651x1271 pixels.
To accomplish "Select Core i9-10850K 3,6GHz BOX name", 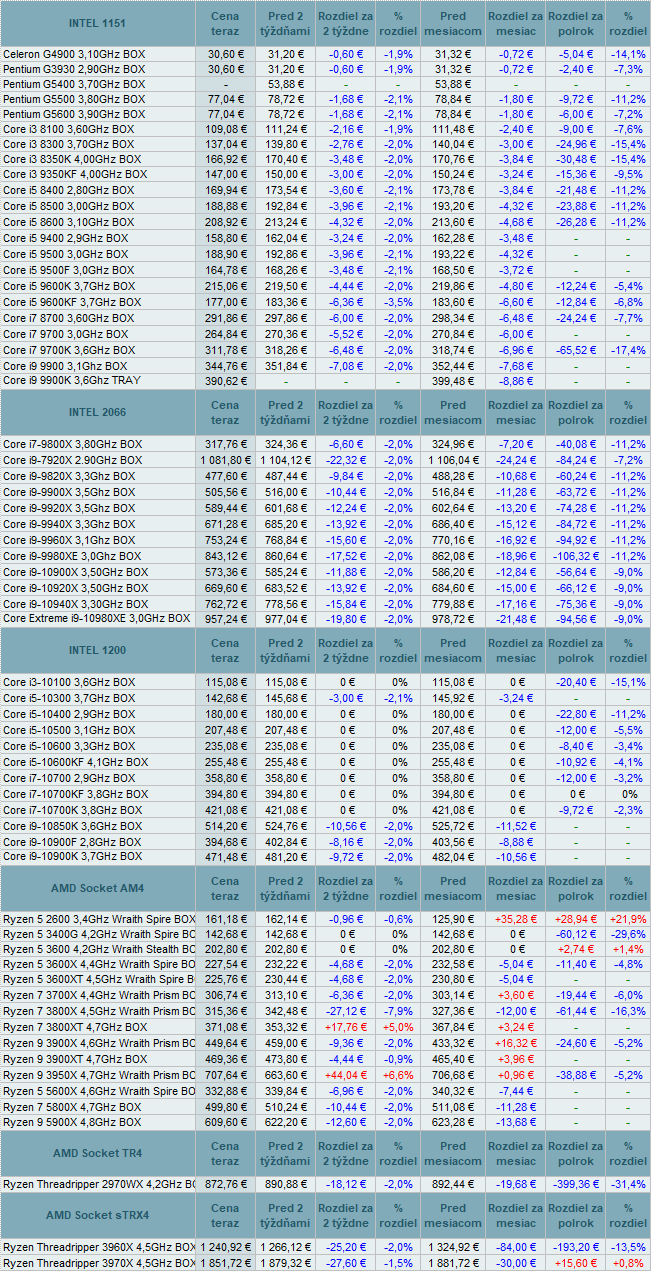I will (72, 826).
